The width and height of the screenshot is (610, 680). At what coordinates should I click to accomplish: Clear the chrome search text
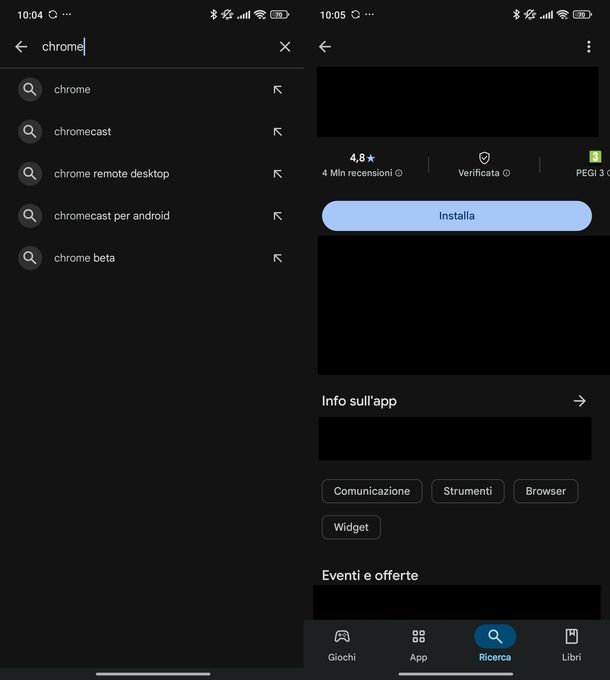click(x=285, y=46)
